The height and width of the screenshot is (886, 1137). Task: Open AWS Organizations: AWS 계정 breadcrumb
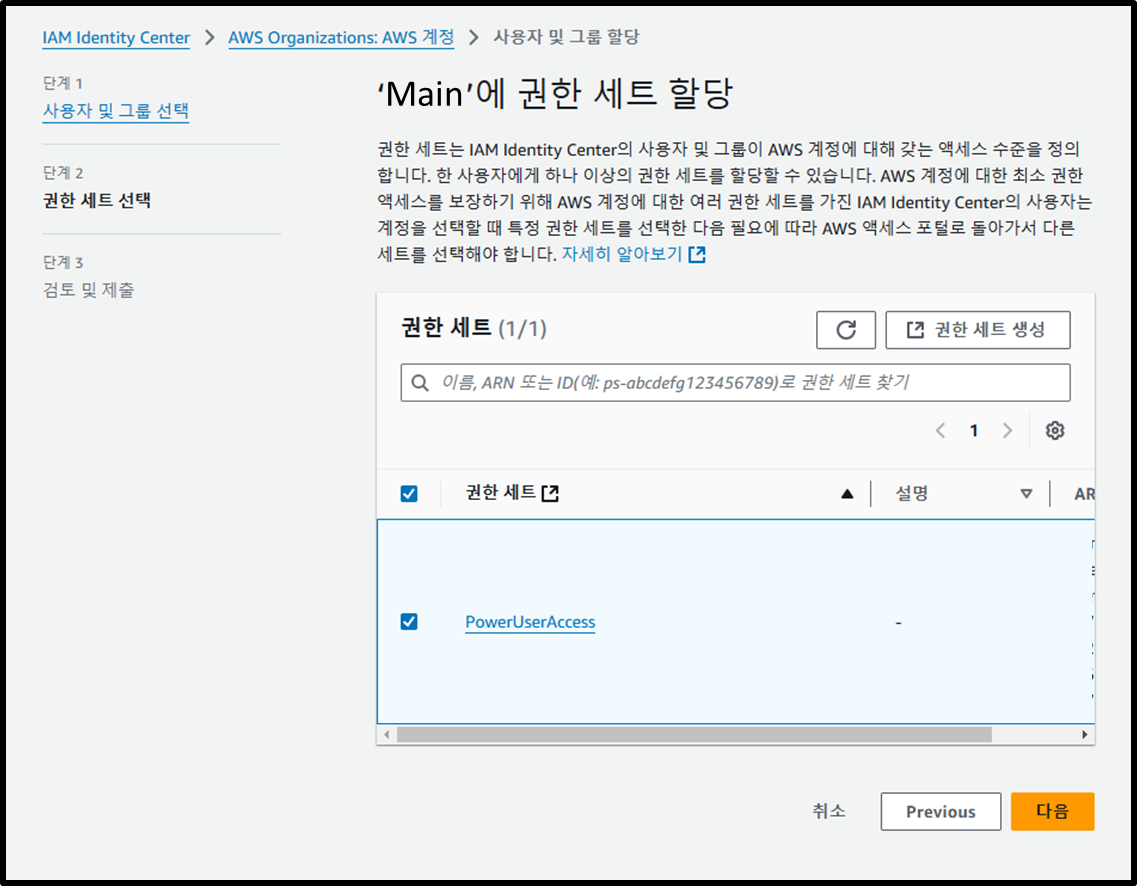(x=342, y=38)
